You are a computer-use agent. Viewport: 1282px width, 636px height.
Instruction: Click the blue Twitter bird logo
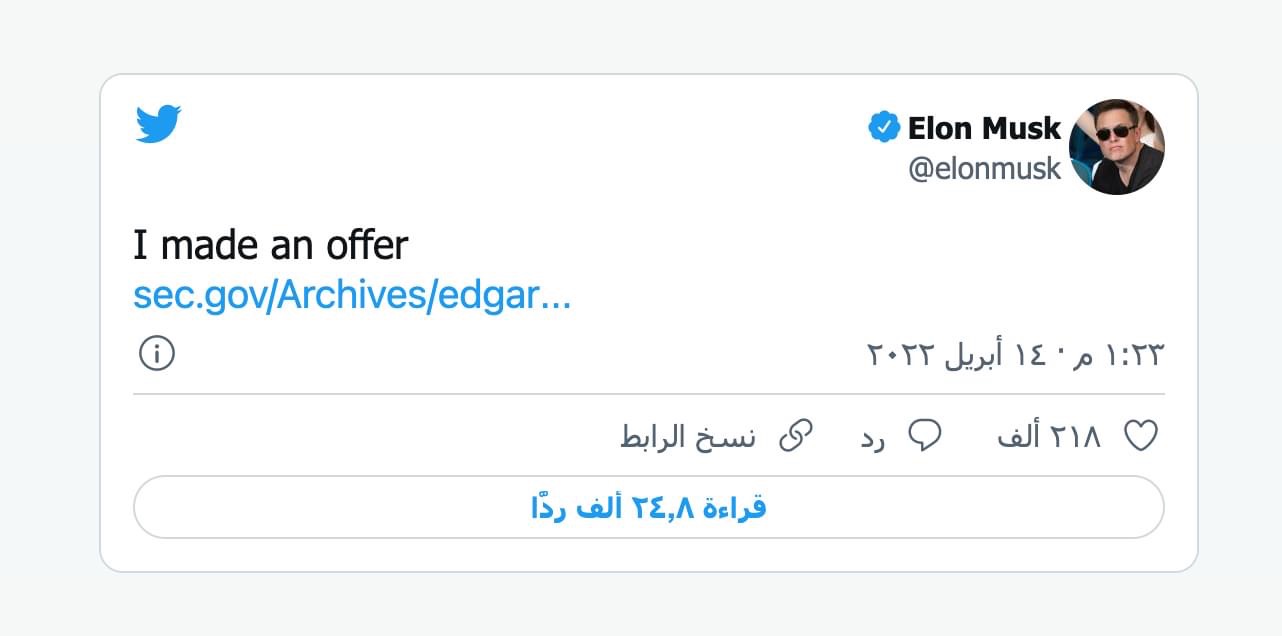click(158, 124)
